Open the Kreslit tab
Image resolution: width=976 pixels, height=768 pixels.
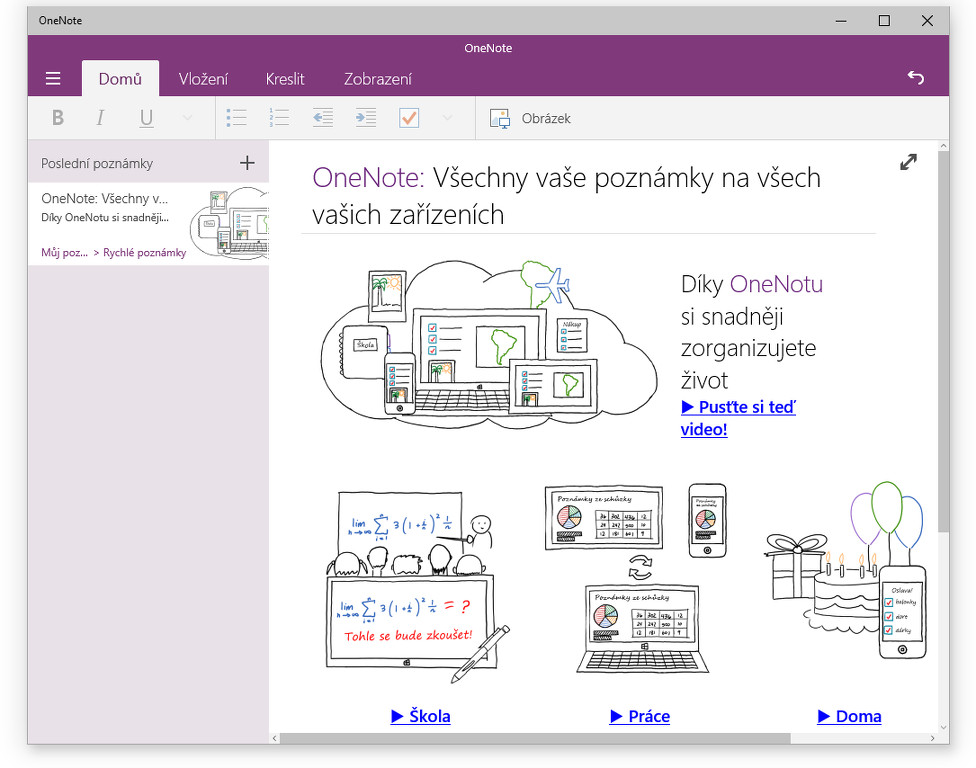(285, 79)
